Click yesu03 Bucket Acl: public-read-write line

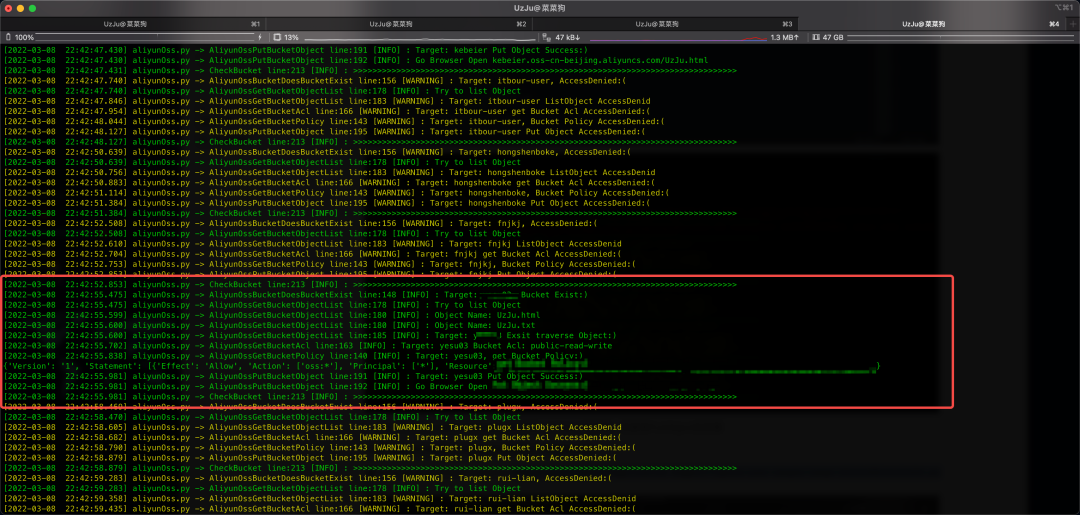click(308, 346)
